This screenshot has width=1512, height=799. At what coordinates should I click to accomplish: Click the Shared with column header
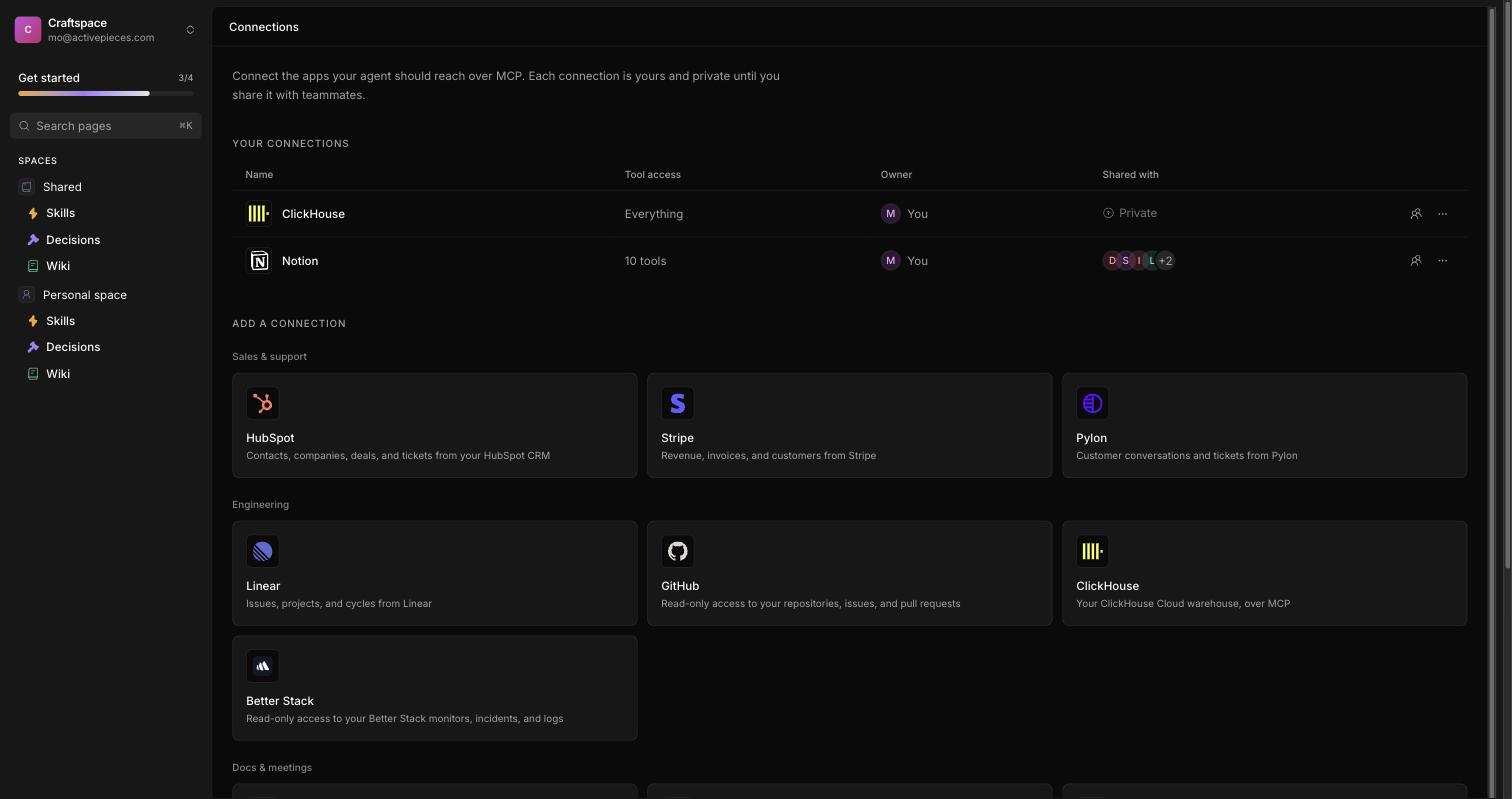(1130, 175)
